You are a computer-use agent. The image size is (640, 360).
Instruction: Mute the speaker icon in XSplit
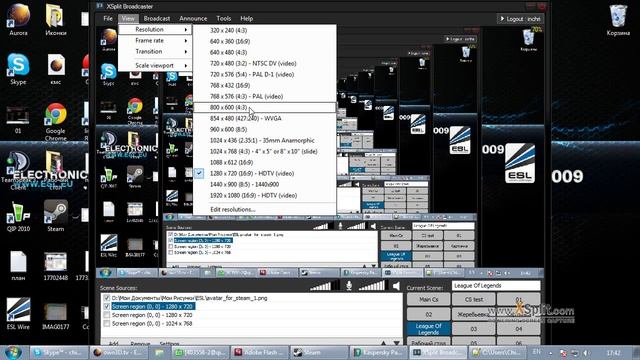point(396,286)
